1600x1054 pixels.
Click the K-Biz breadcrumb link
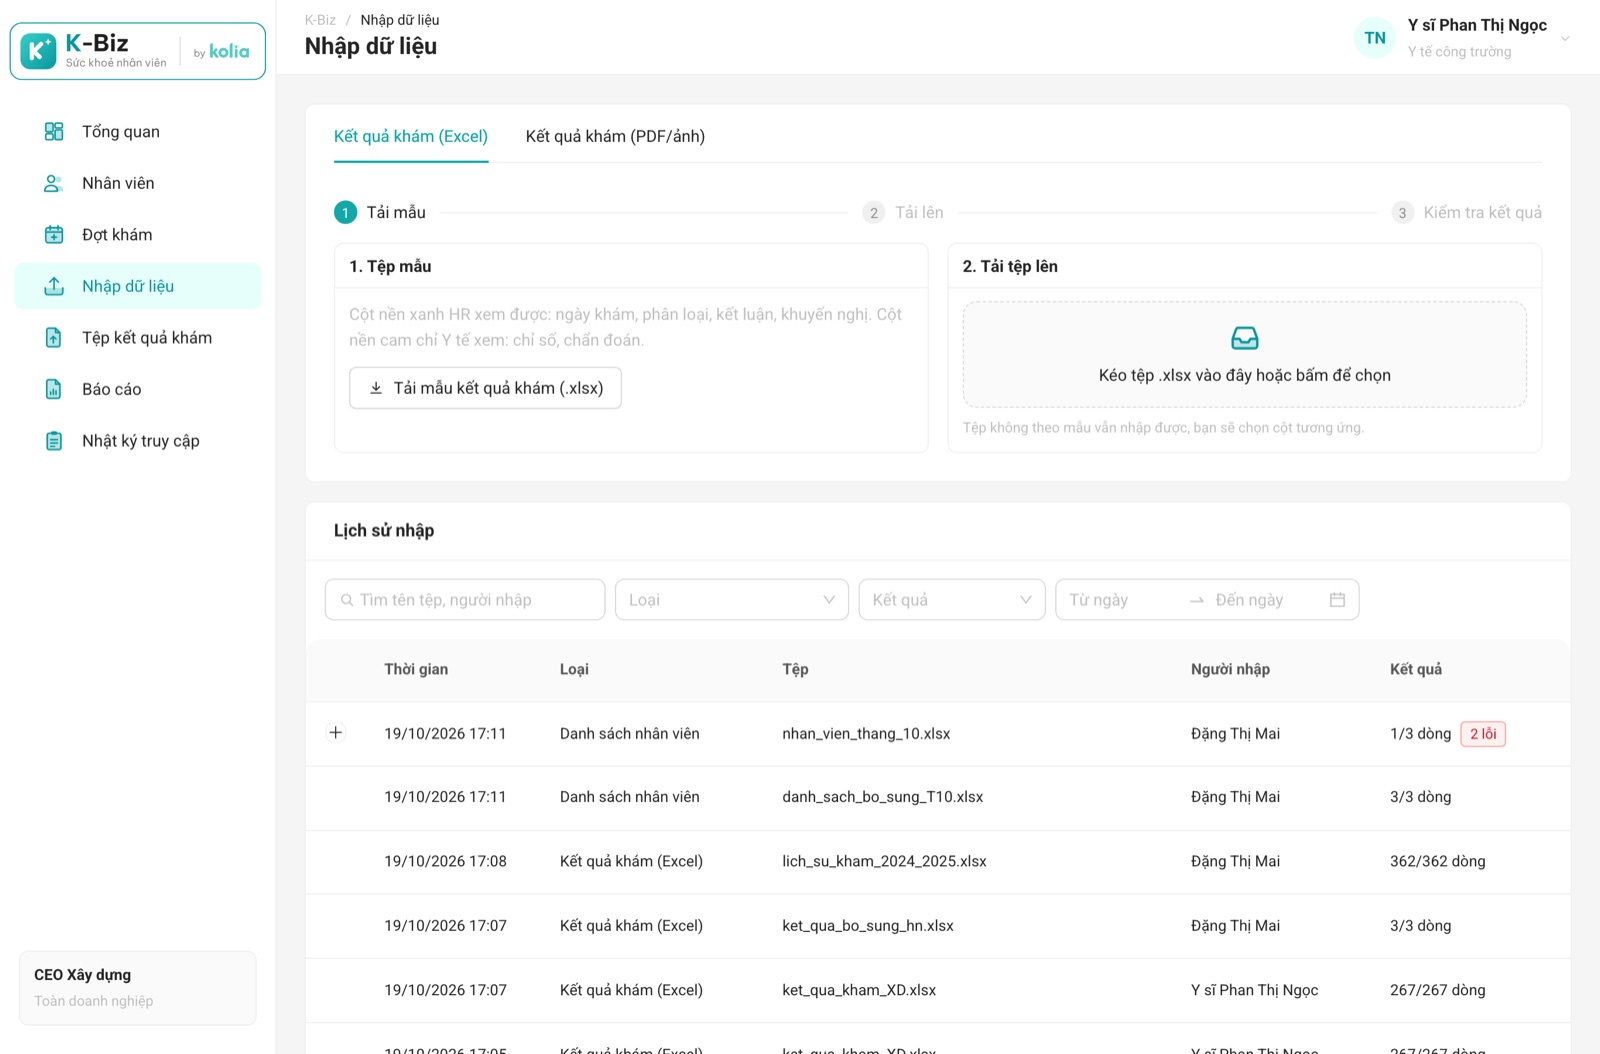(x=320, y=20)
